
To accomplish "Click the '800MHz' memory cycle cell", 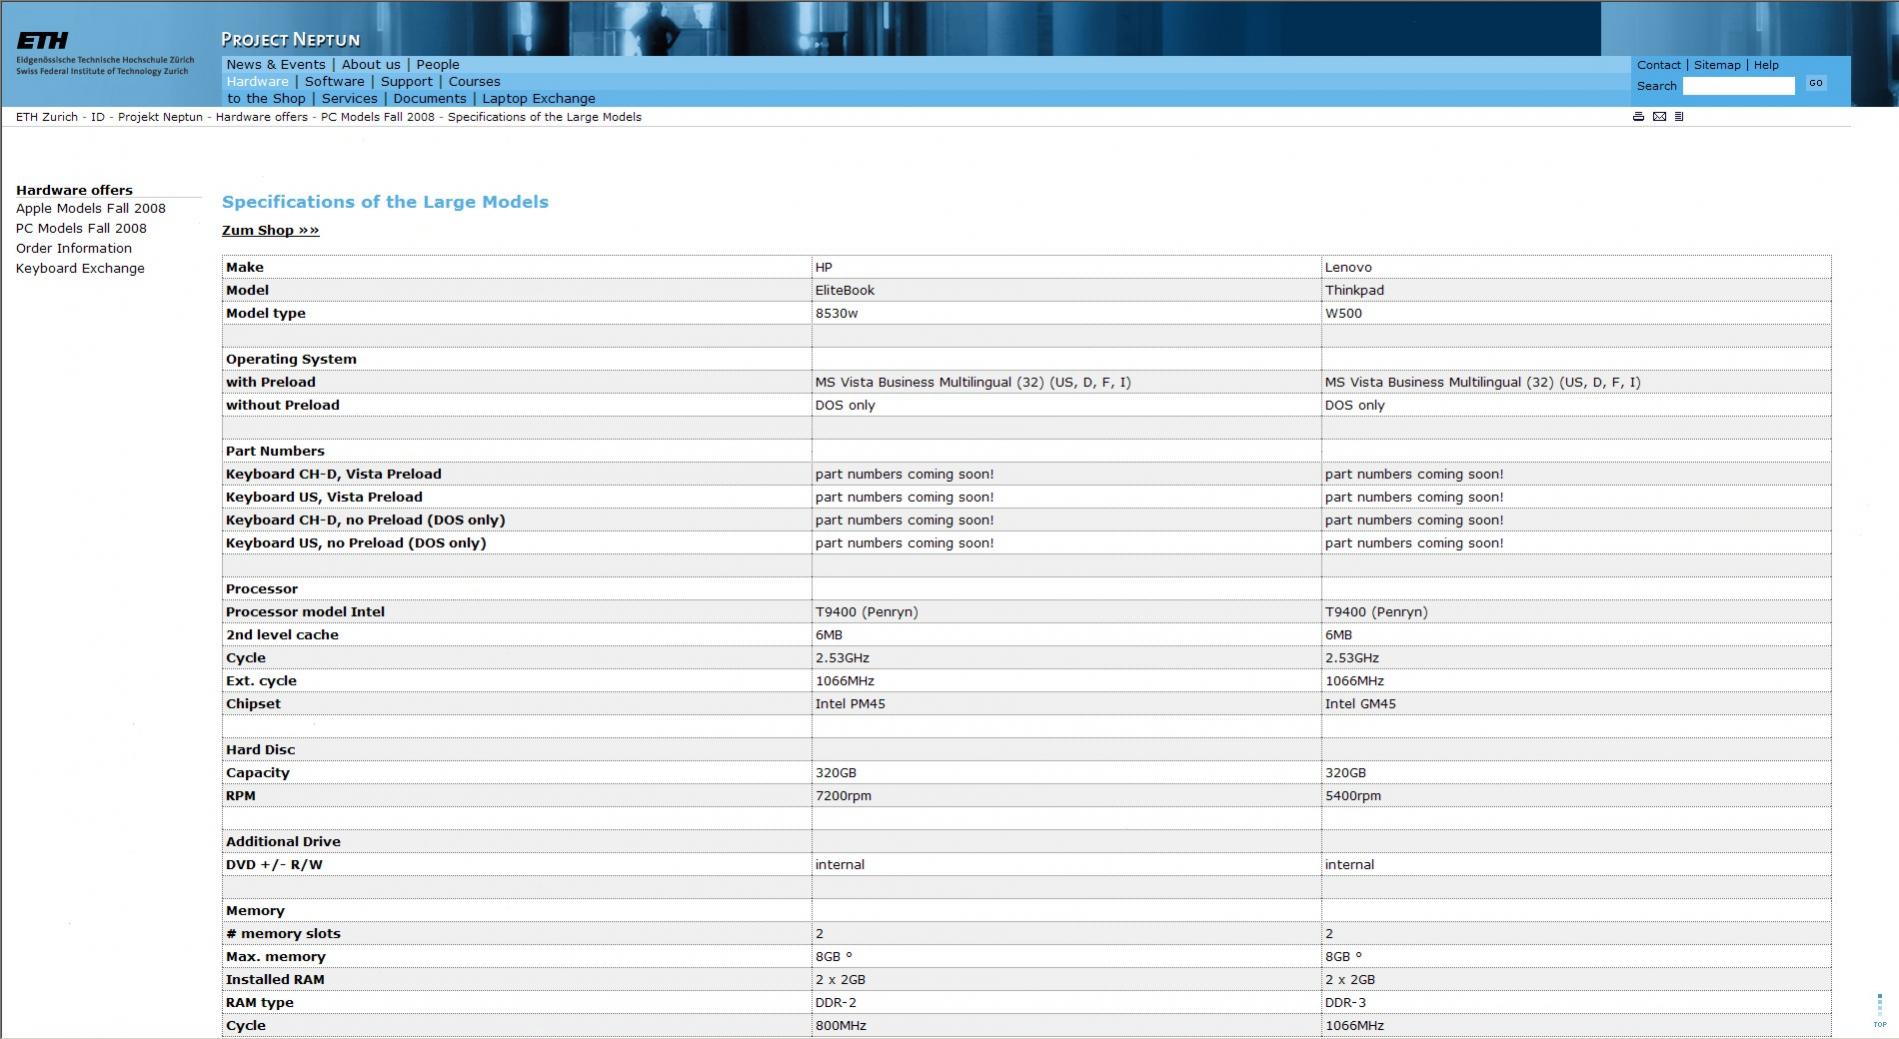I will pyautogui.click(x=1066, y=1026).
